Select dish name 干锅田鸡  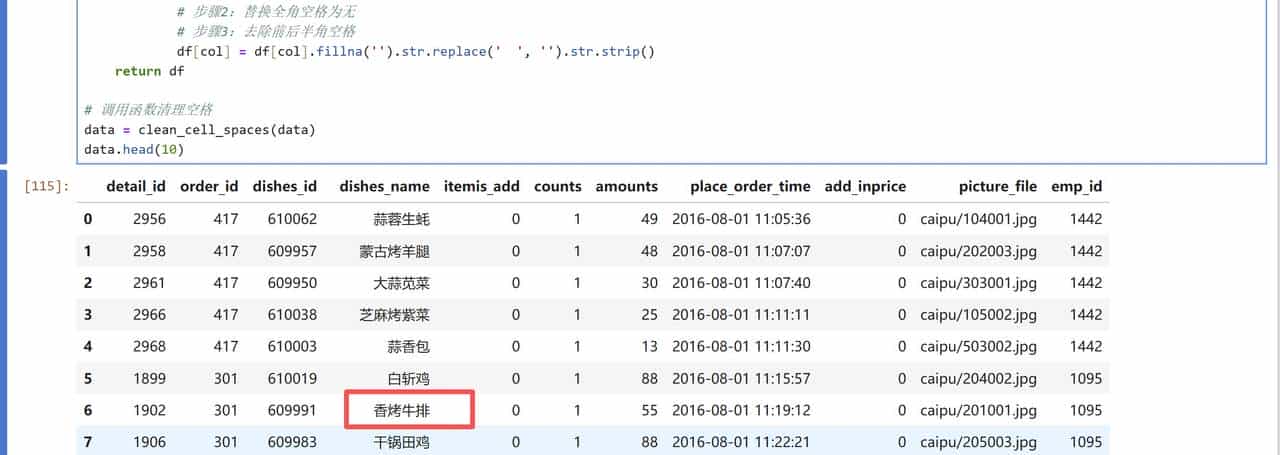coord(401,443)
